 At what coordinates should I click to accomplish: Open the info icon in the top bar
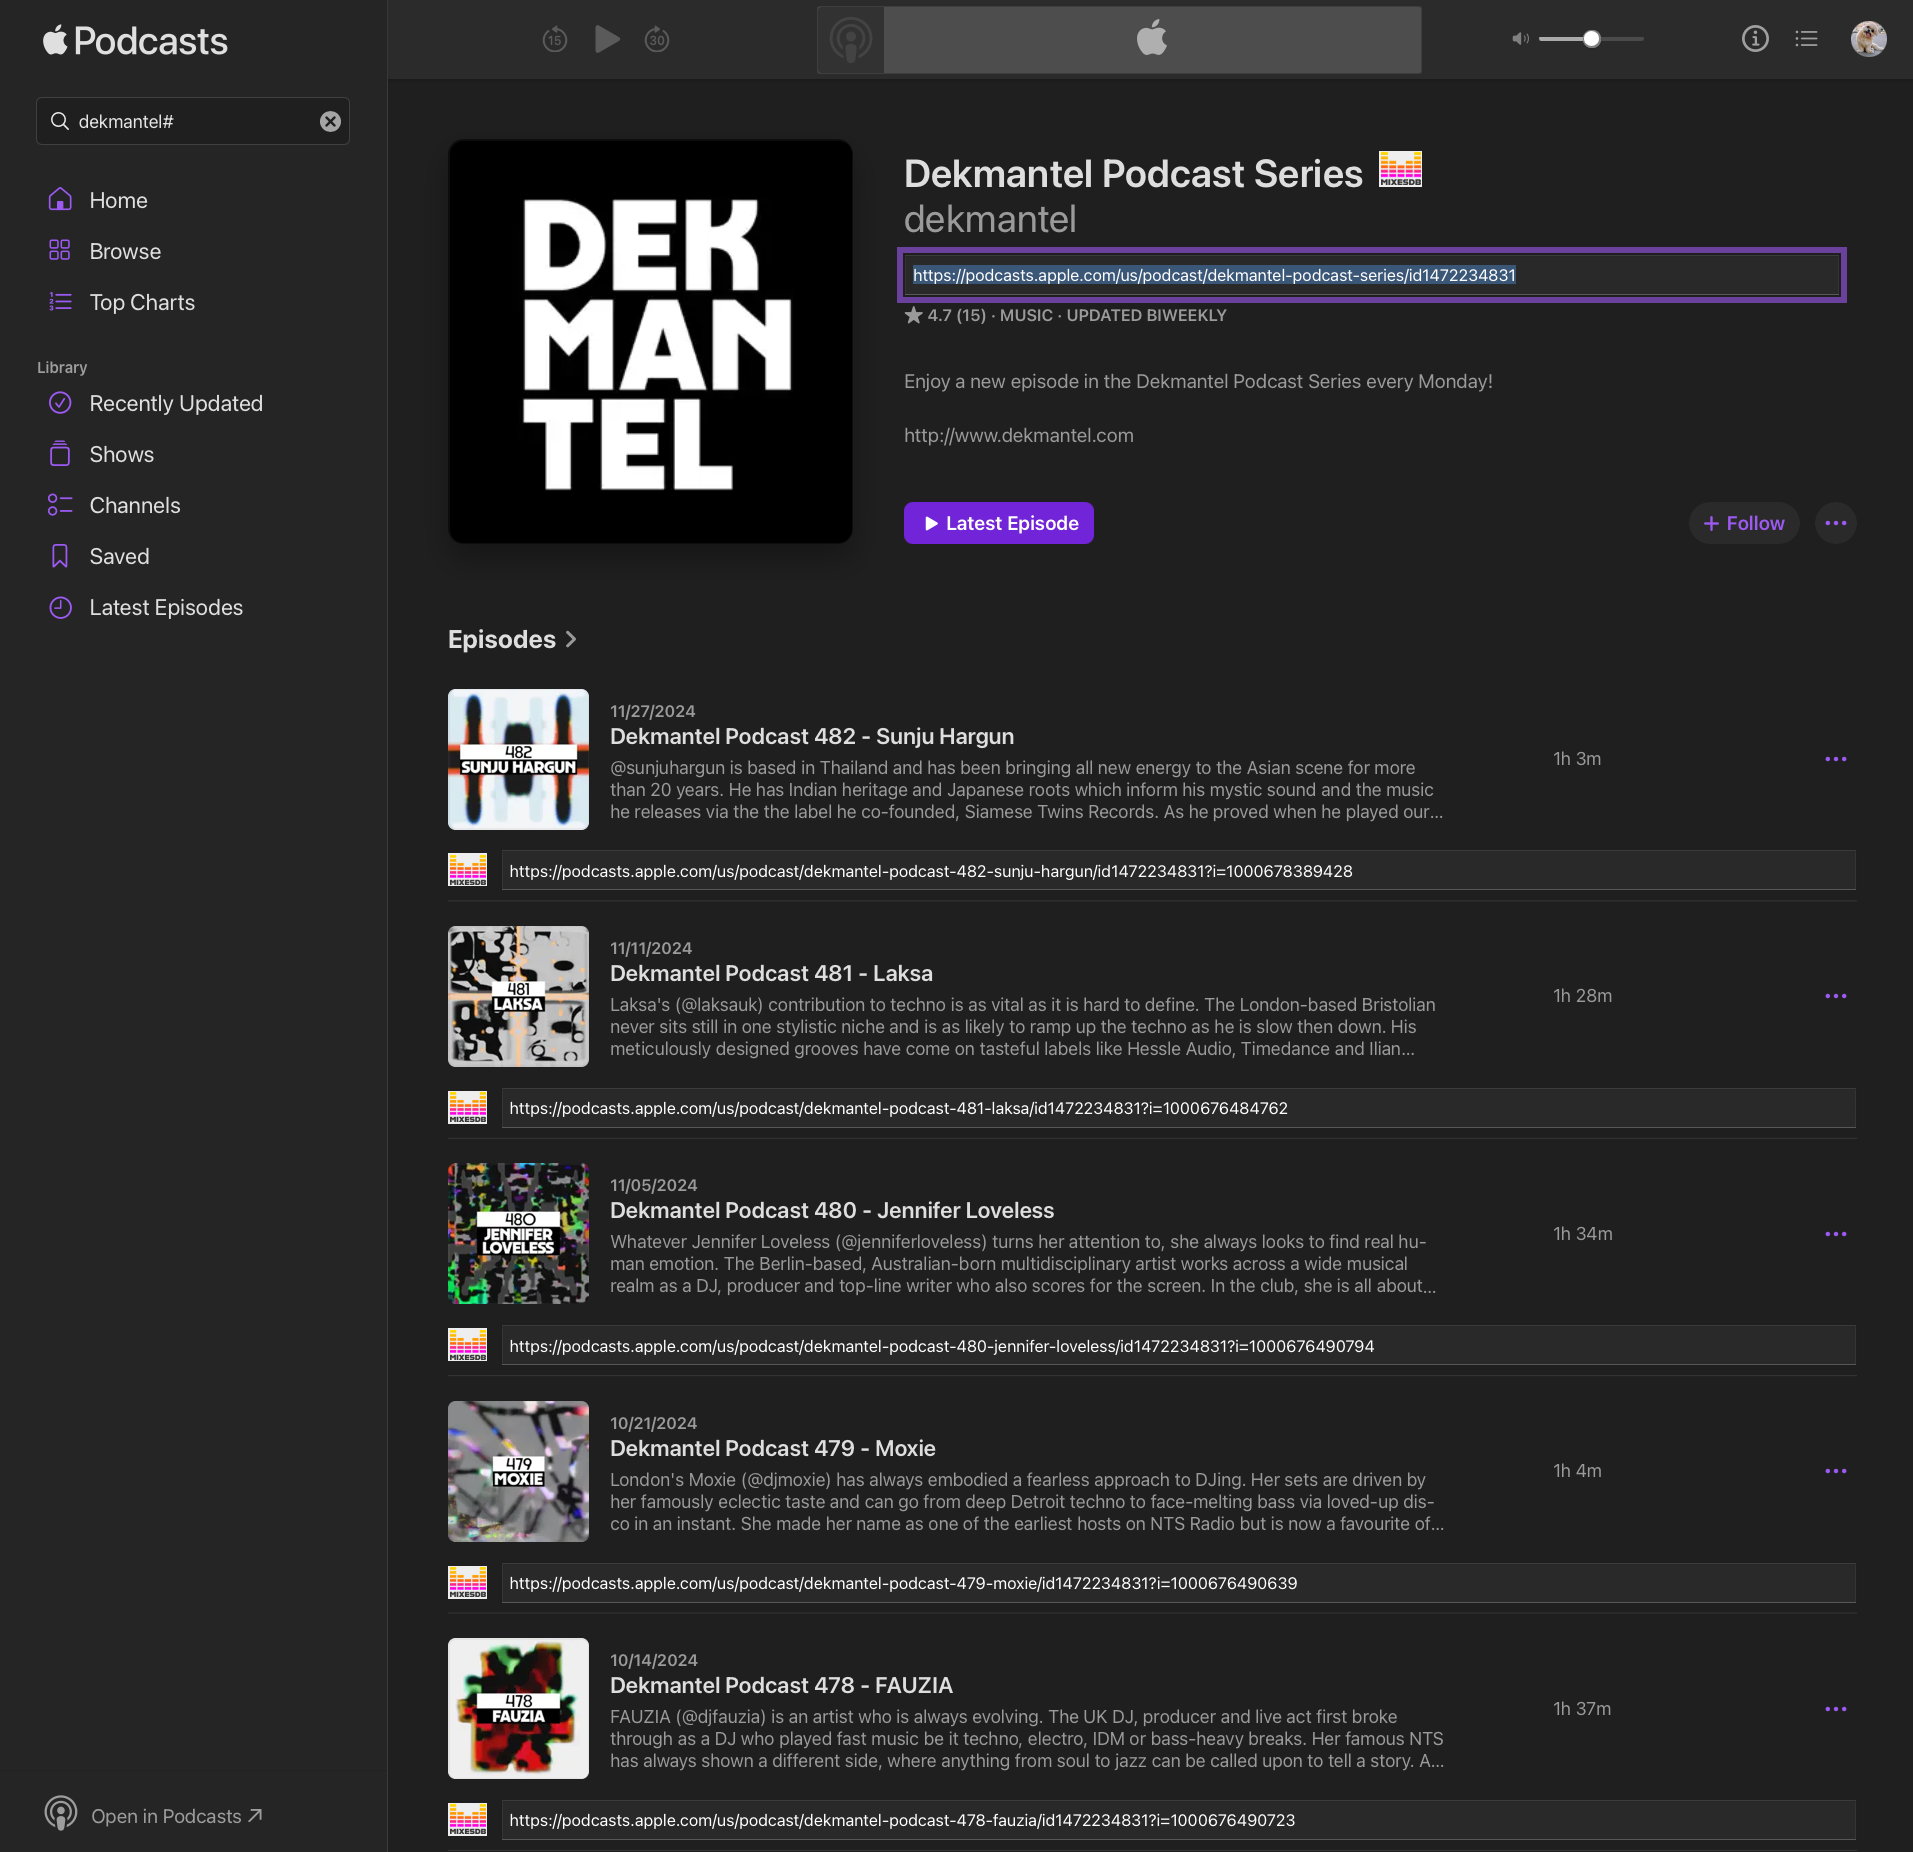(x=1755, y=39)
